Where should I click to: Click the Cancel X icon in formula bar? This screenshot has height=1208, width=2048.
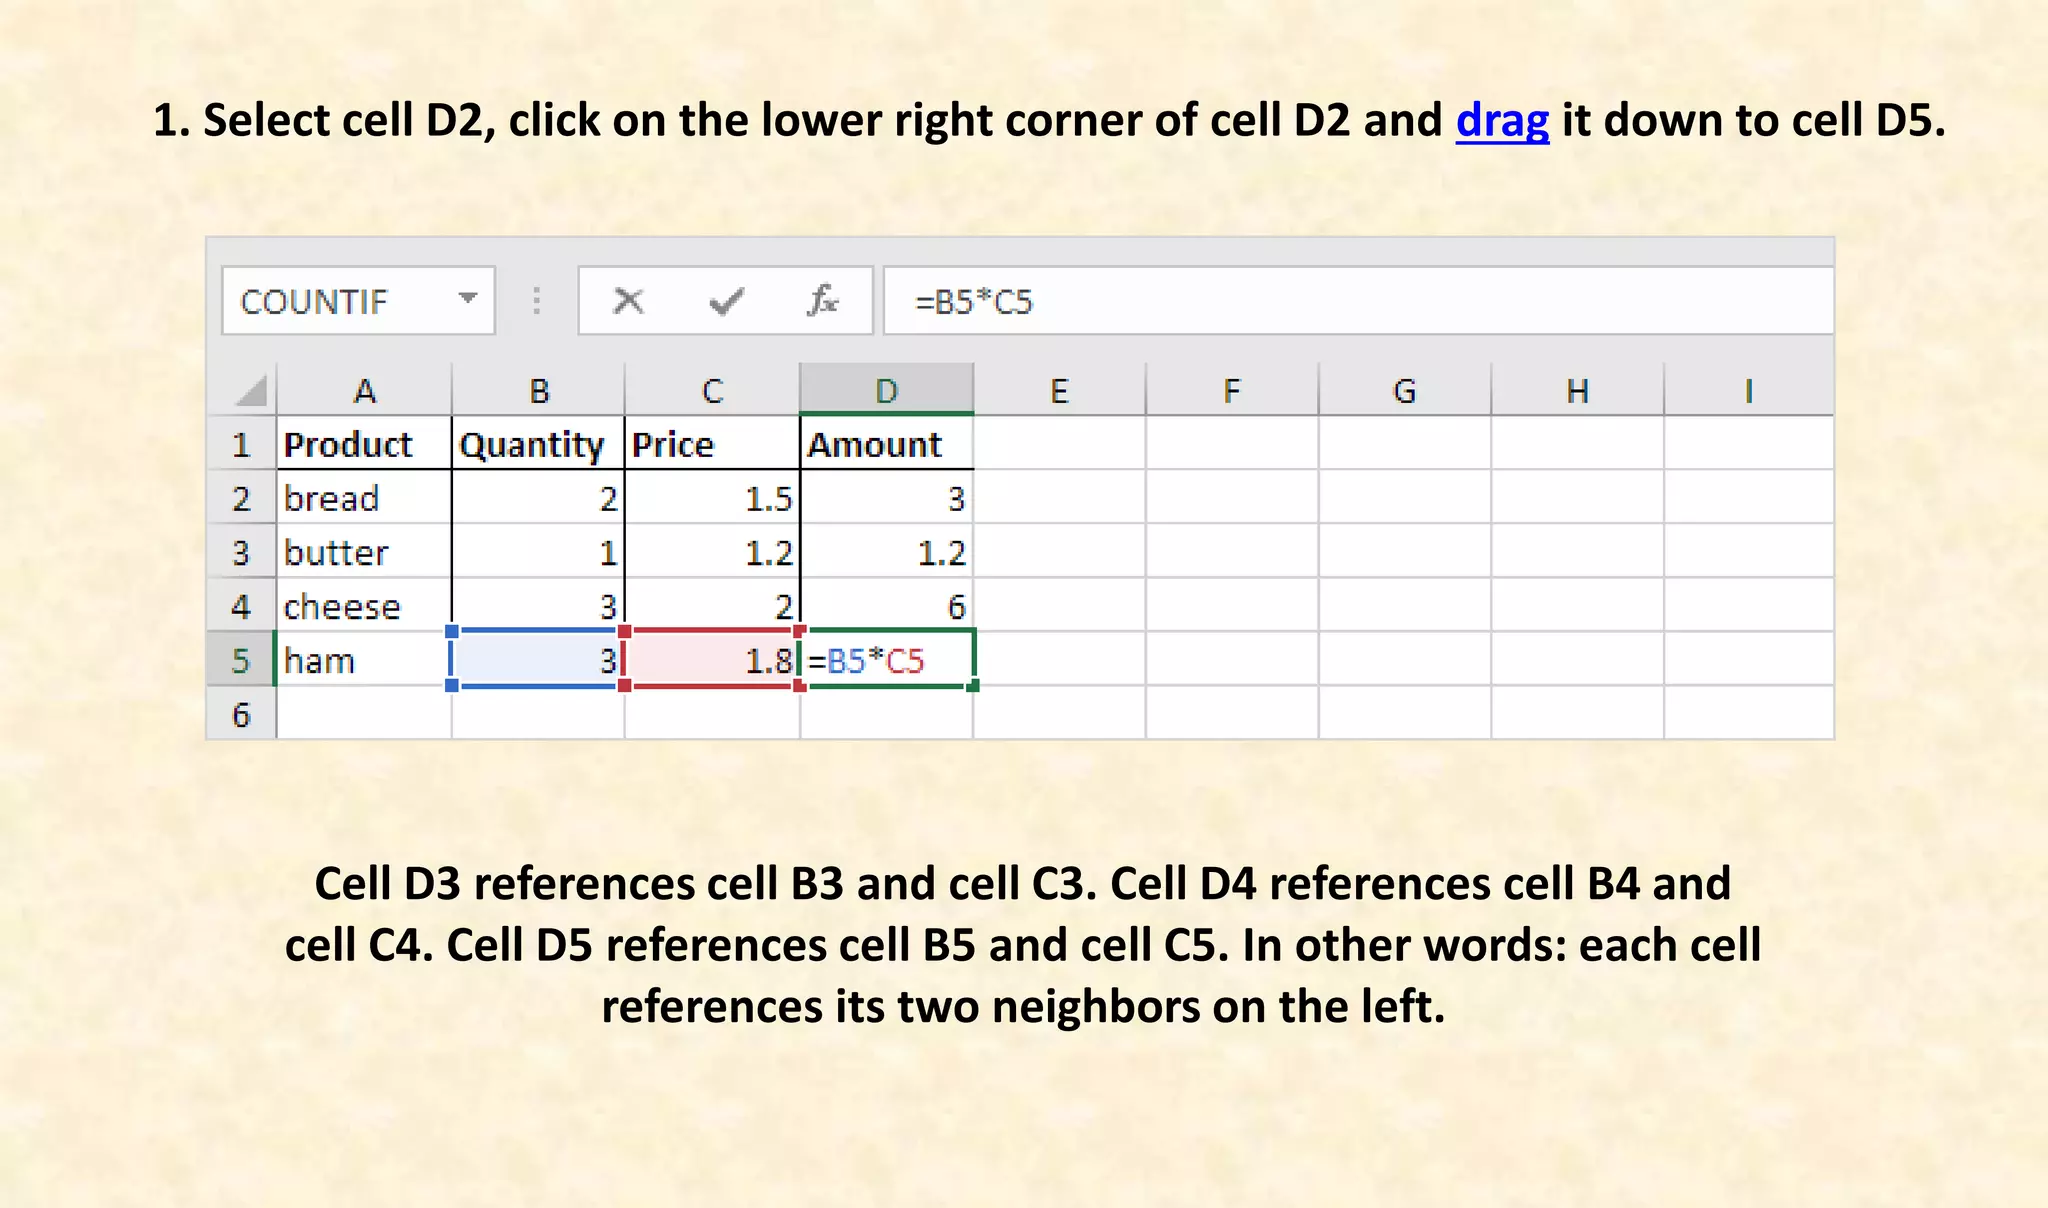pos(628,300)
